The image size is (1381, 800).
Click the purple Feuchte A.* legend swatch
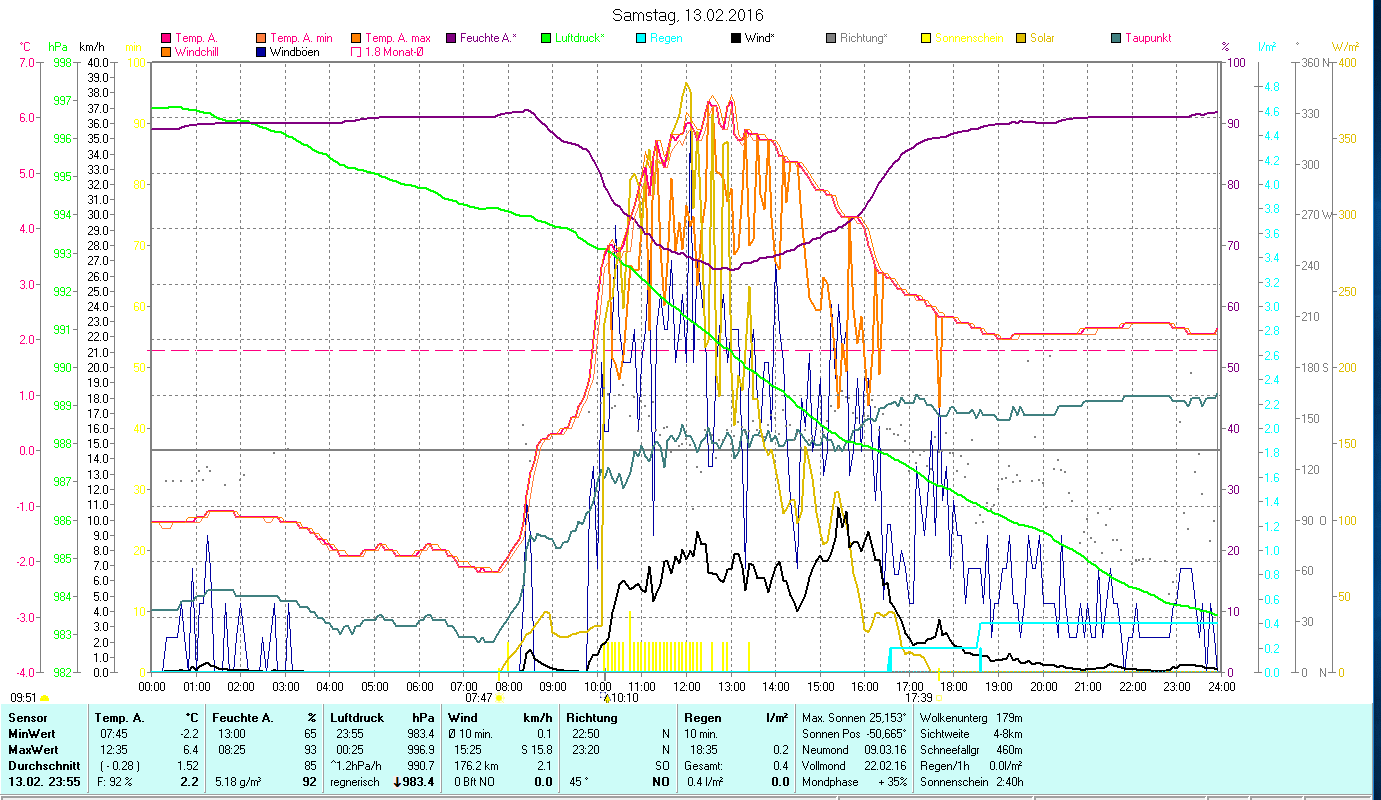pyautogui.click(x=450, y=39)
